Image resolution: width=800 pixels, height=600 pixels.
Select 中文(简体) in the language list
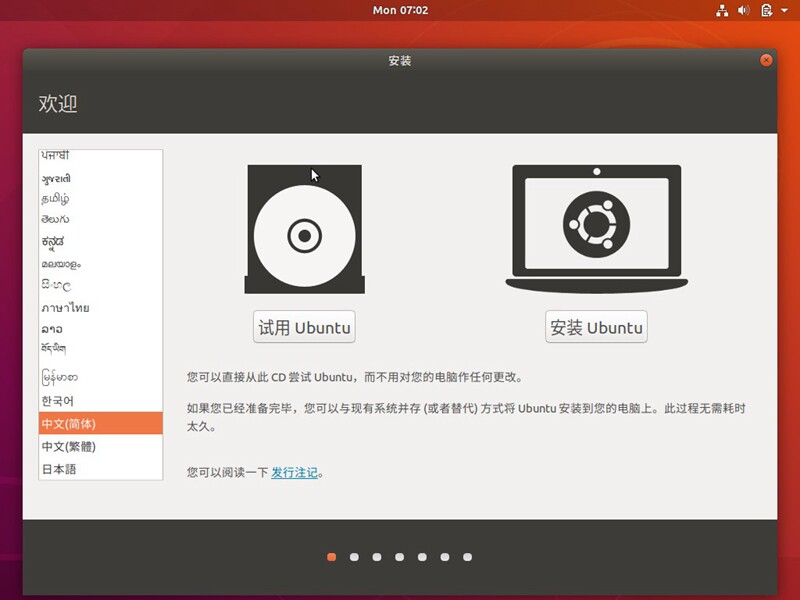[x=100, y=423]
